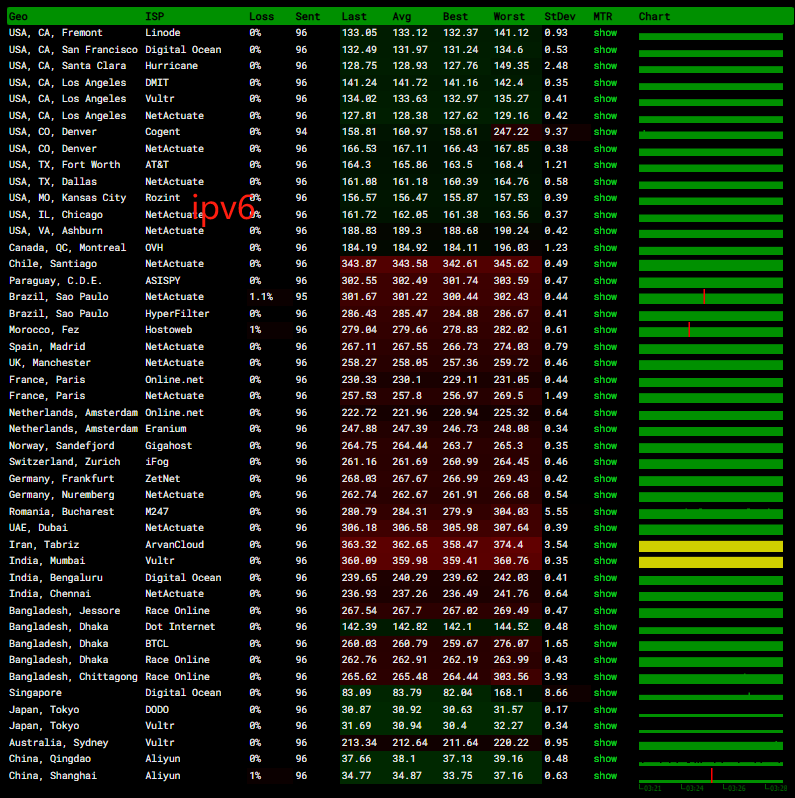
Task: Click show for Sydney Vultr row
Action: [605, 743]
